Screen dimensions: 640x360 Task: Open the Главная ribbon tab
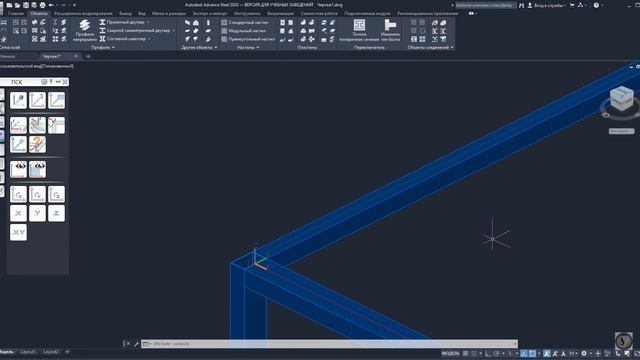point(16,13)
